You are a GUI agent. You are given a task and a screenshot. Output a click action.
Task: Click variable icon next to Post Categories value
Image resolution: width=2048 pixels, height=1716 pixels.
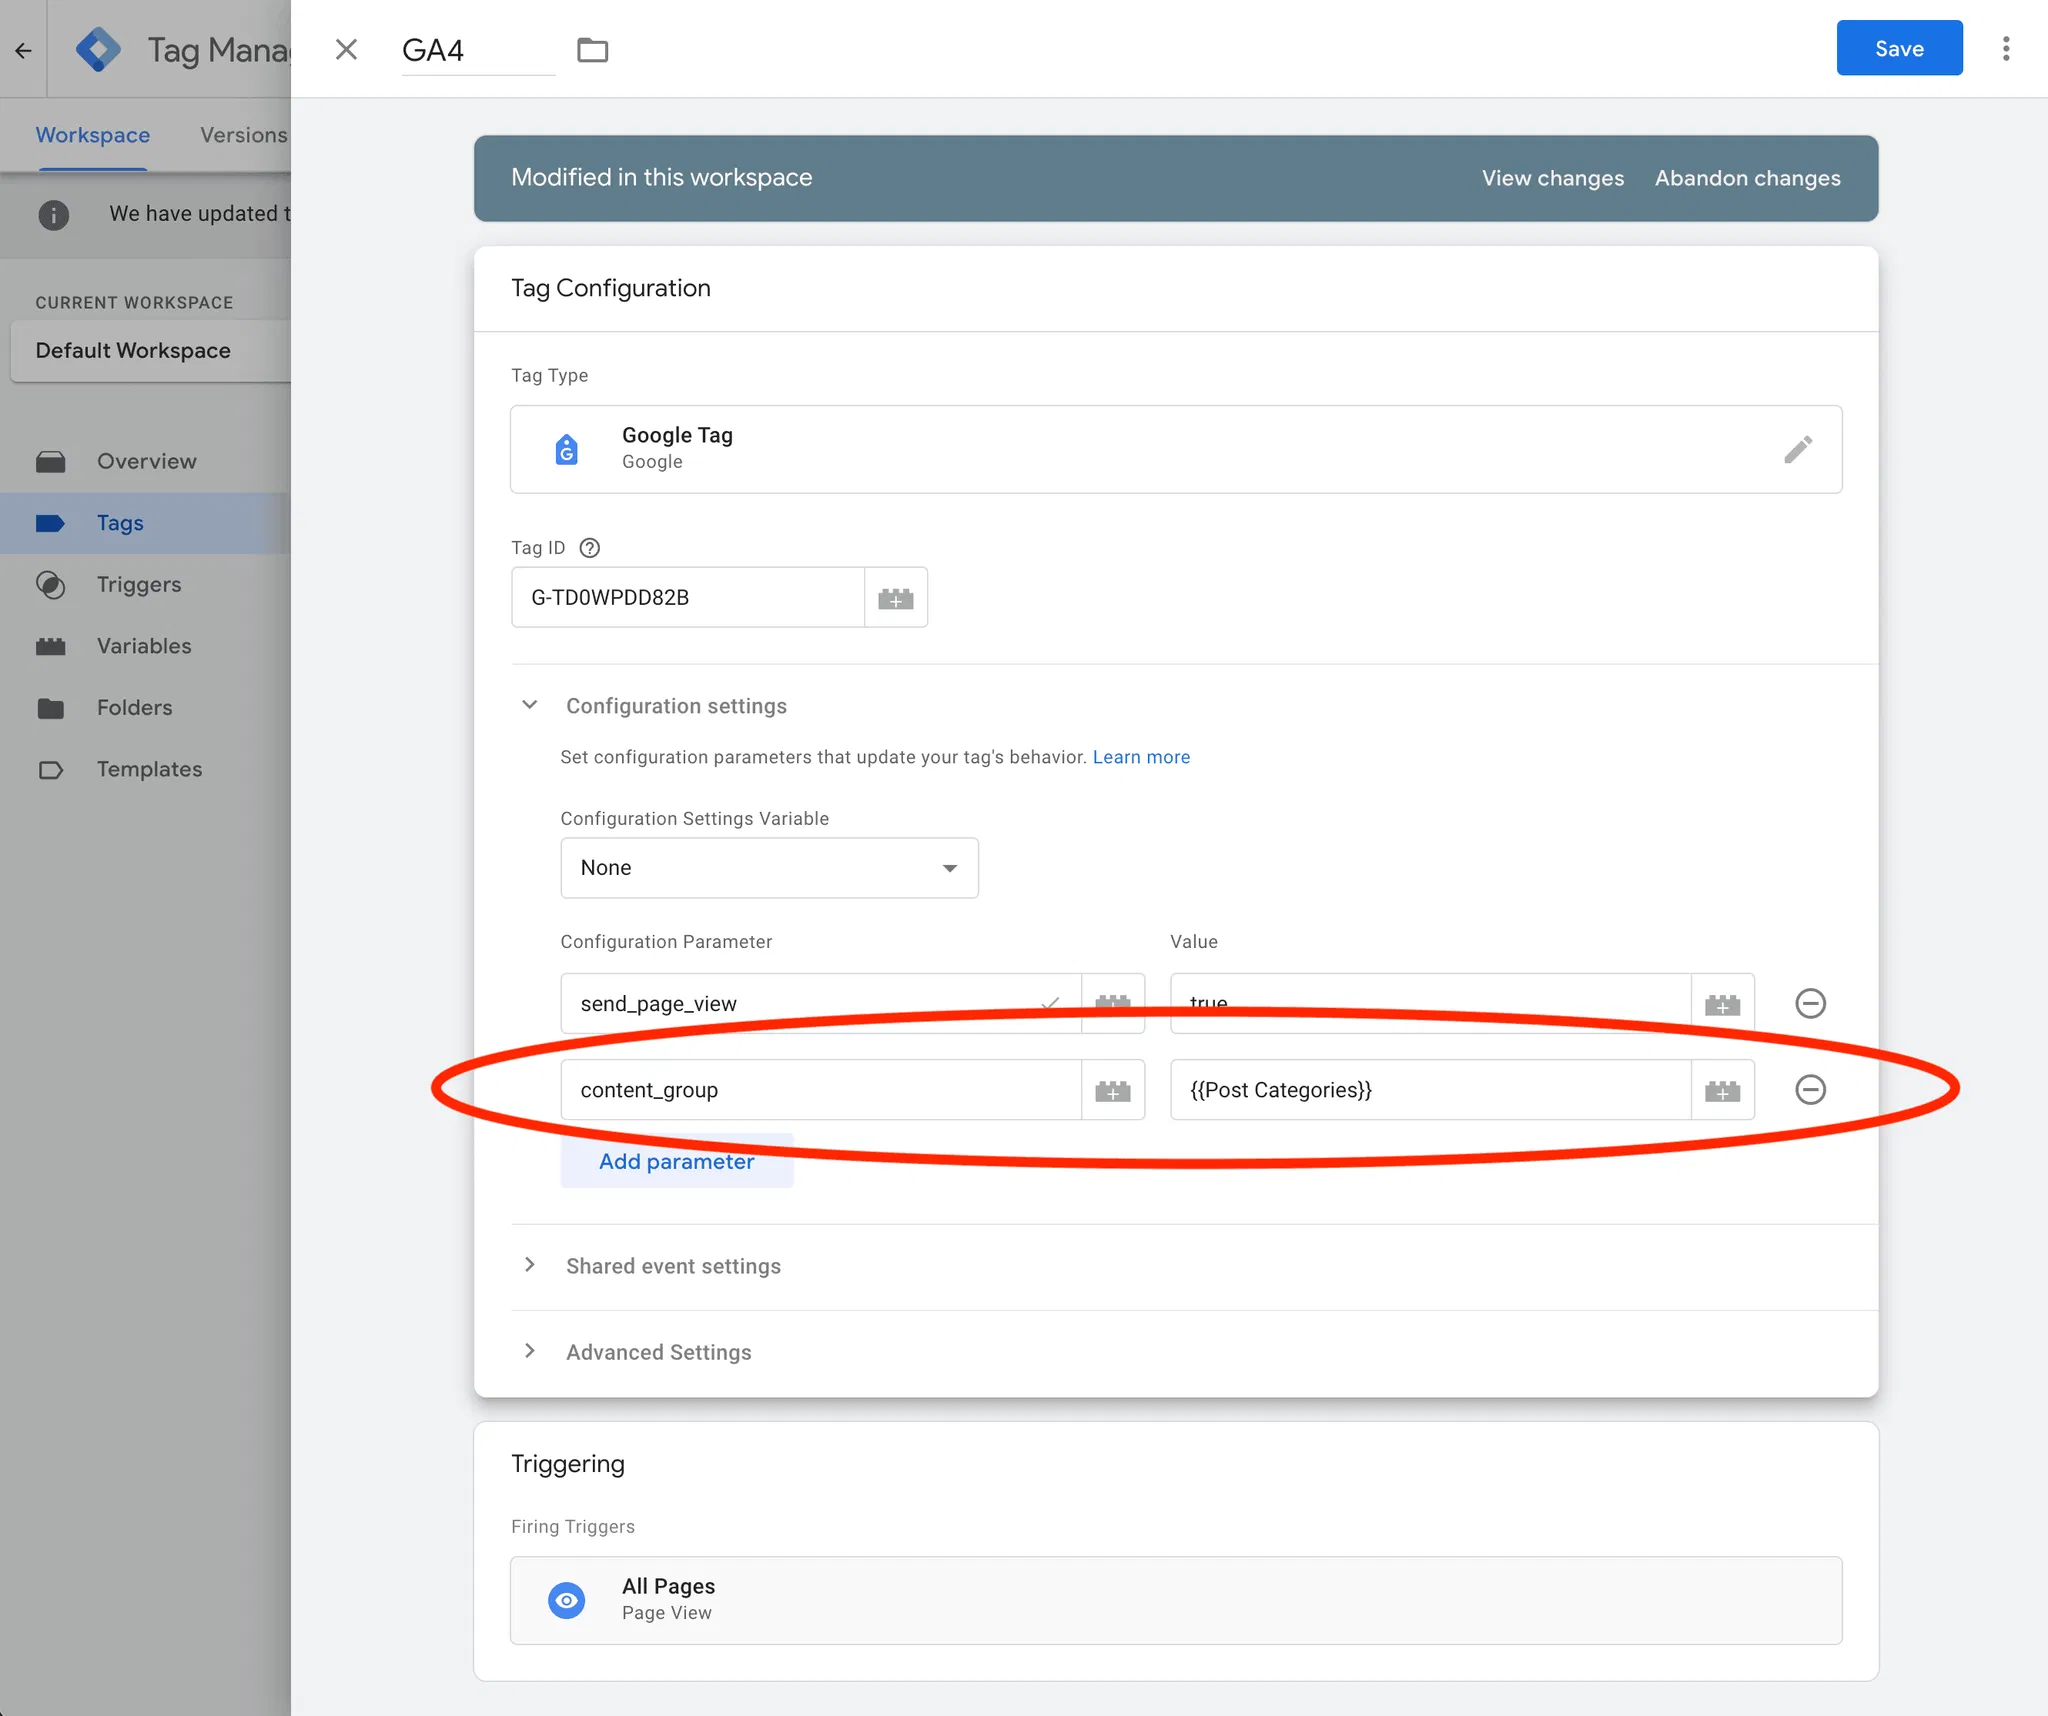(1722, 1090)
